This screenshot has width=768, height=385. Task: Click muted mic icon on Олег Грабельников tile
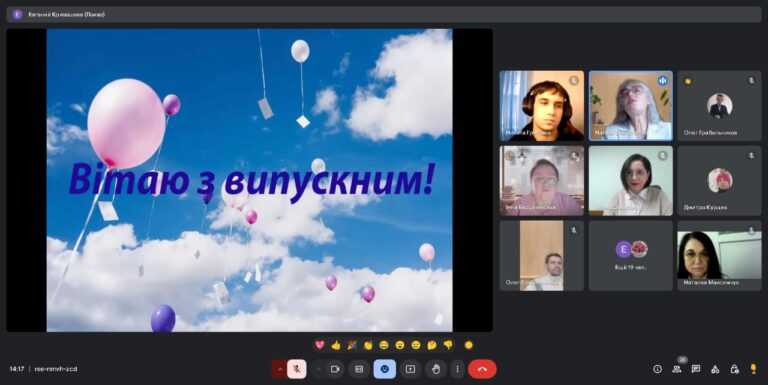coord(751,81)
